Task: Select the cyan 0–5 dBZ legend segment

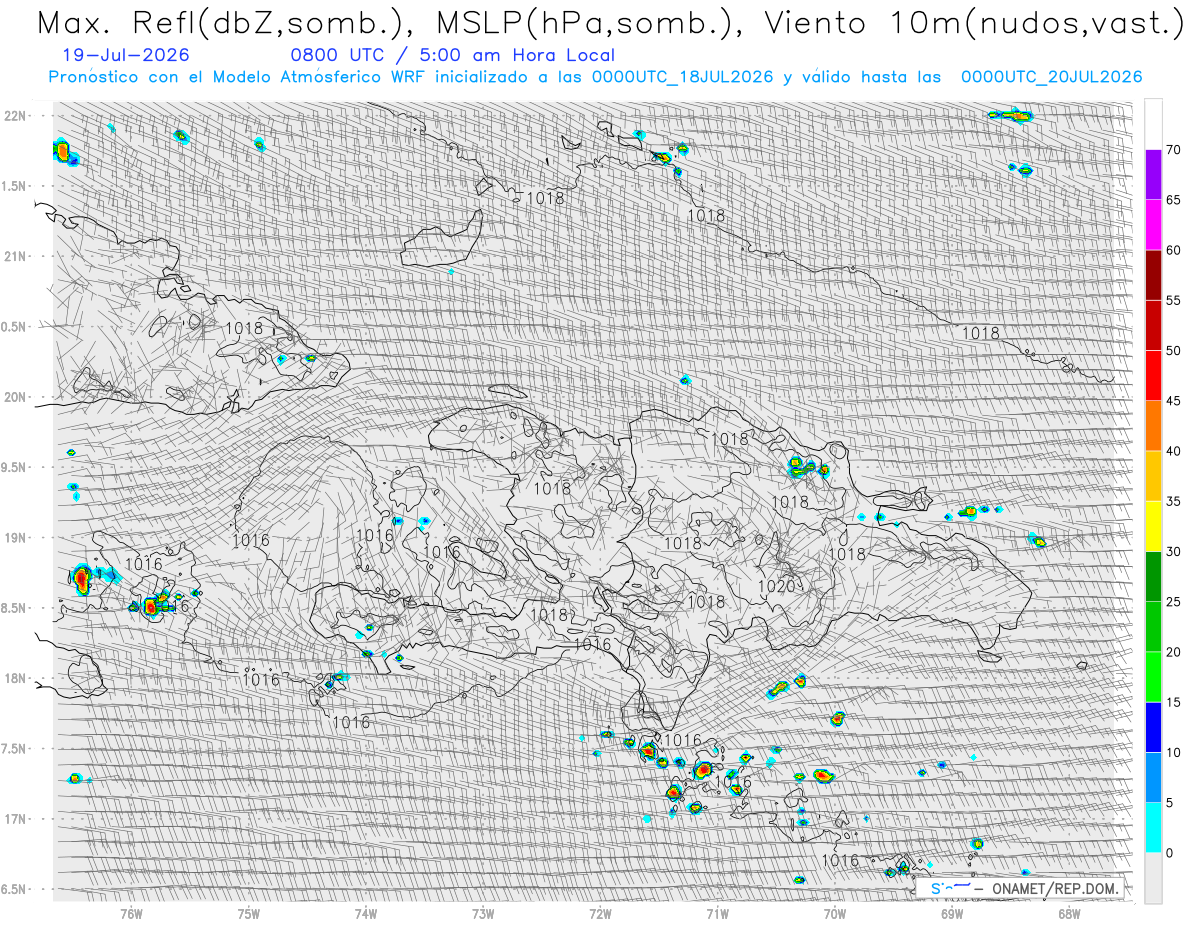Action: [x=1154, y=828]
